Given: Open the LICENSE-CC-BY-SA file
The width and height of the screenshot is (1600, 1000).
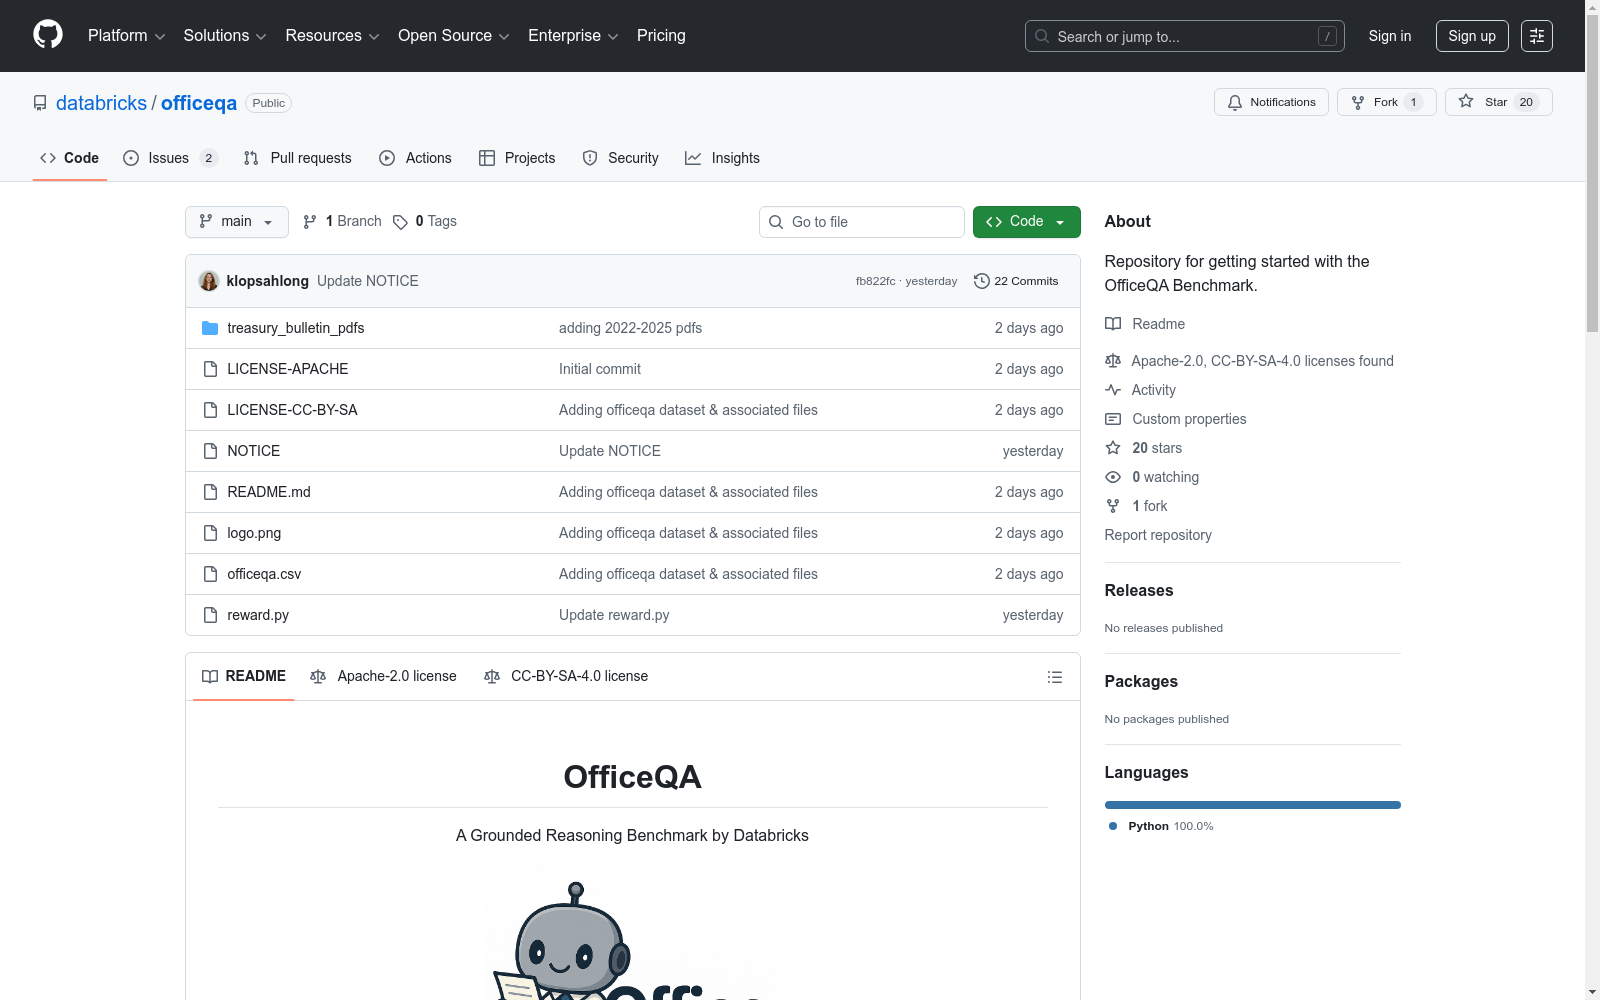Looking at the screenshot, I should (x=292, y=410).
